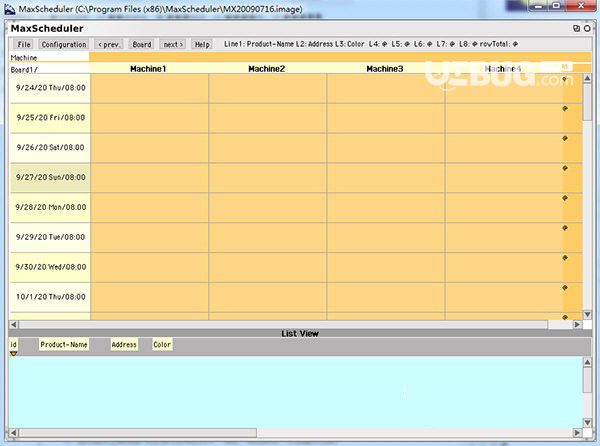The height and width of the screenshot is (446, 600).
Task: Click the list view scroll up arrow
Action: click(x=587, y=362)
